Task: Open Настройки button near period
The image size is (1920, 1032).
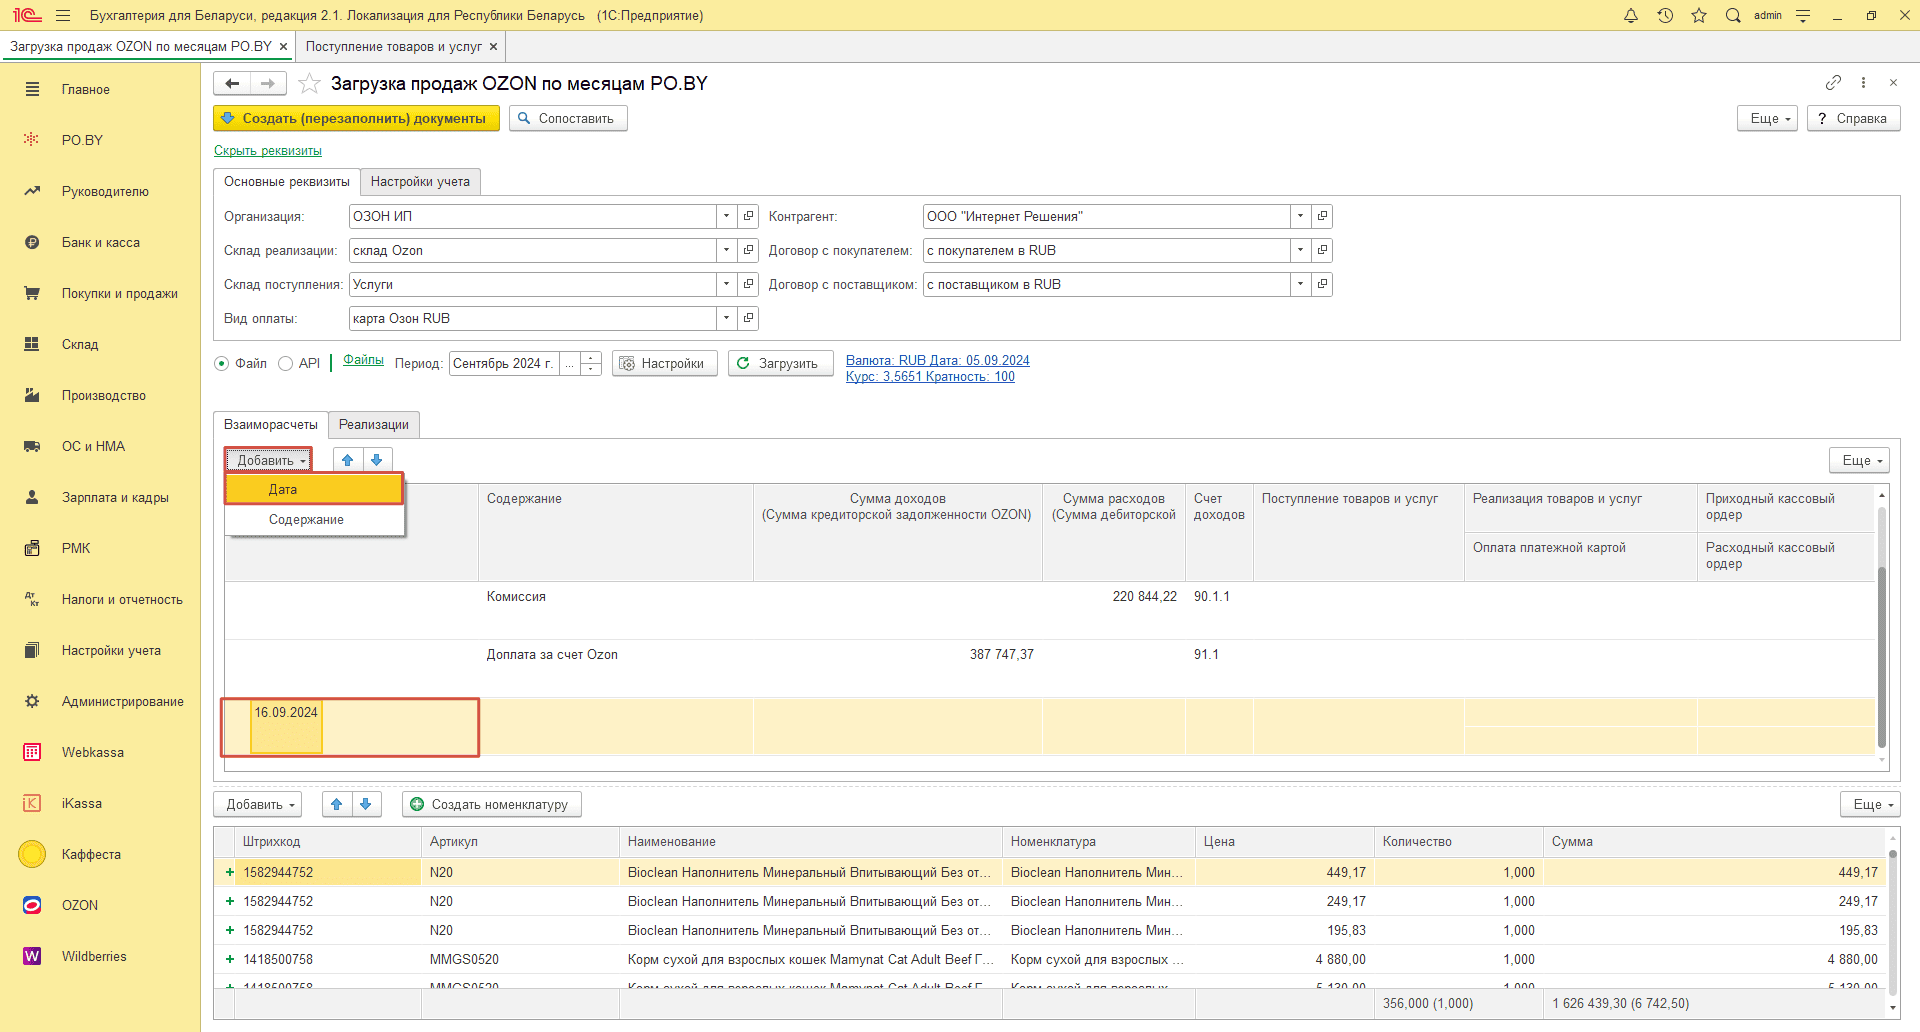Action: click(x=665, y=364)
